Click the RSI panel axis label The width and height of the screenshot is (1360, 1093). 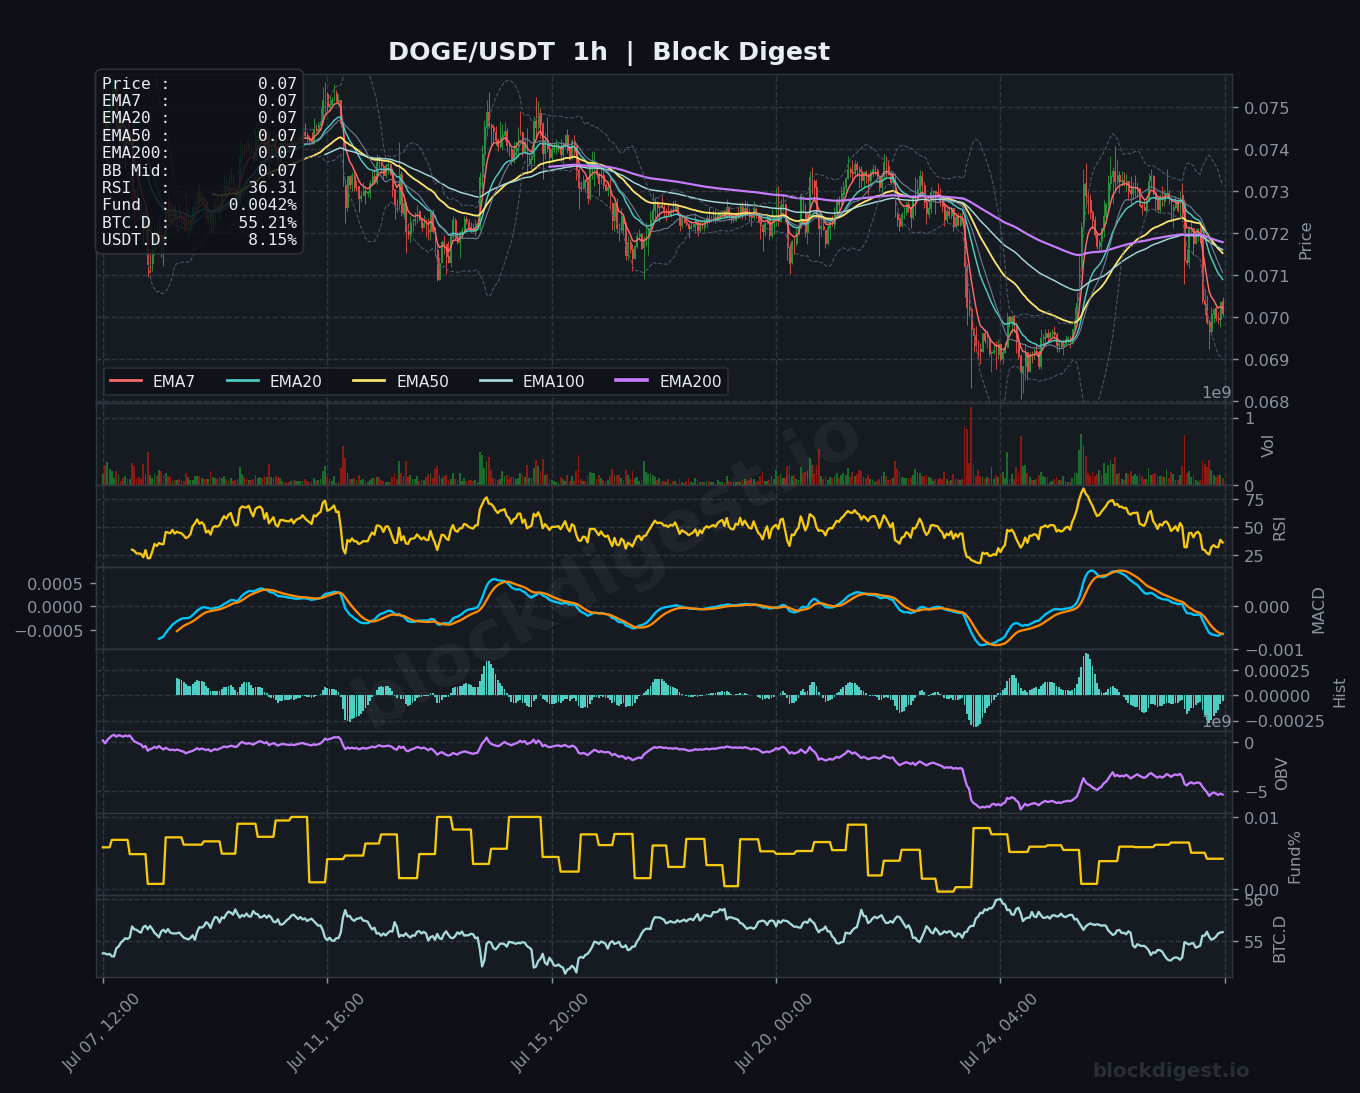pos(1279,529)
